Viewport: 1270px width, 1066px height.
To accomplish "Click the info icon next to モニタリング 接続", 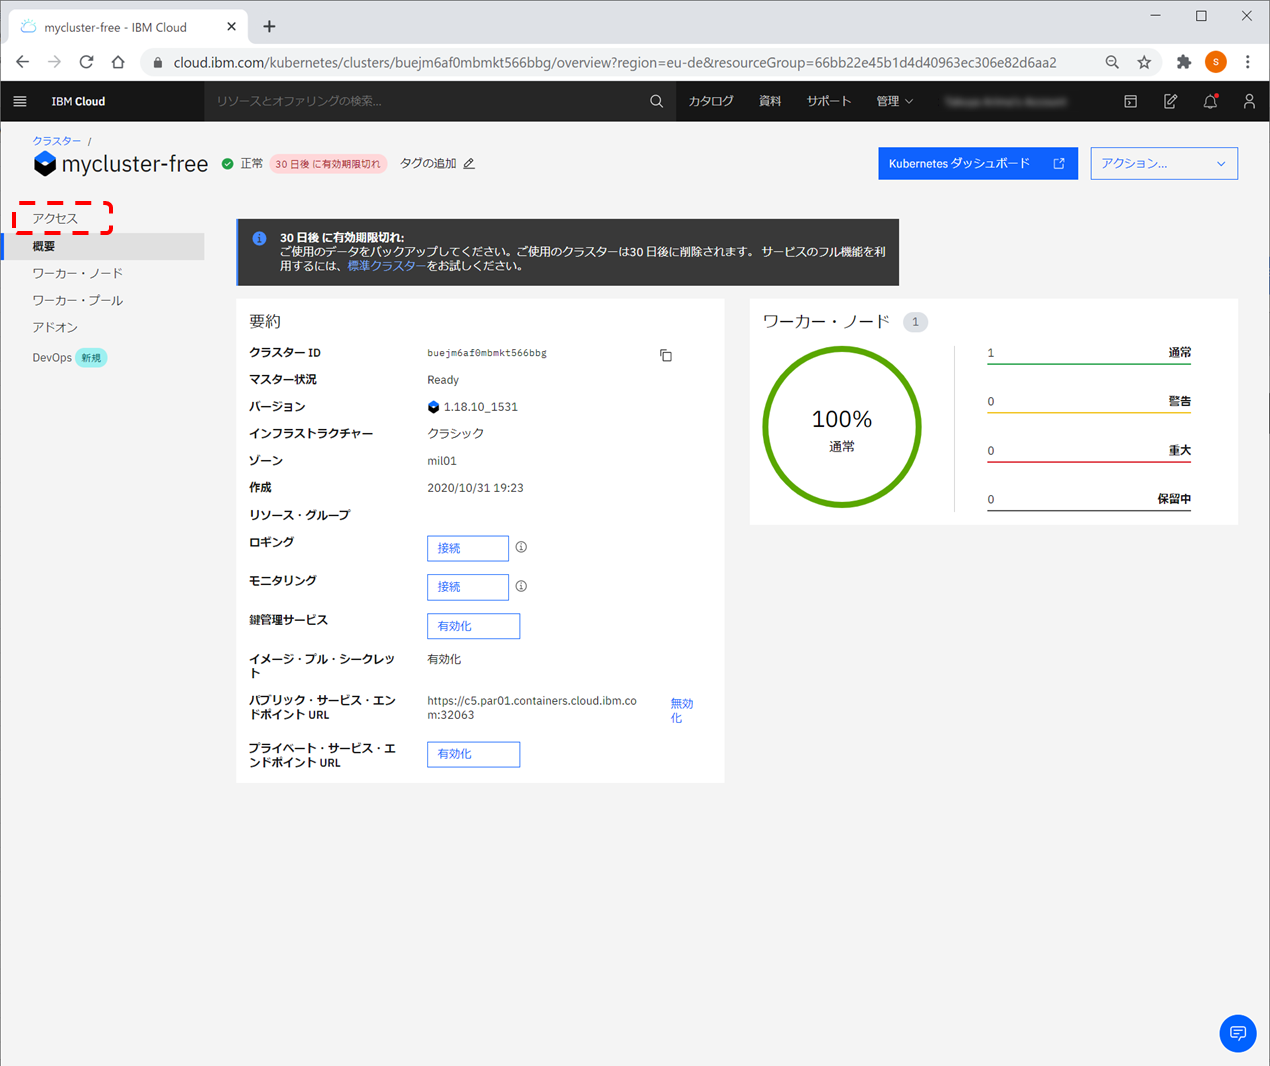I will (521, 586).
